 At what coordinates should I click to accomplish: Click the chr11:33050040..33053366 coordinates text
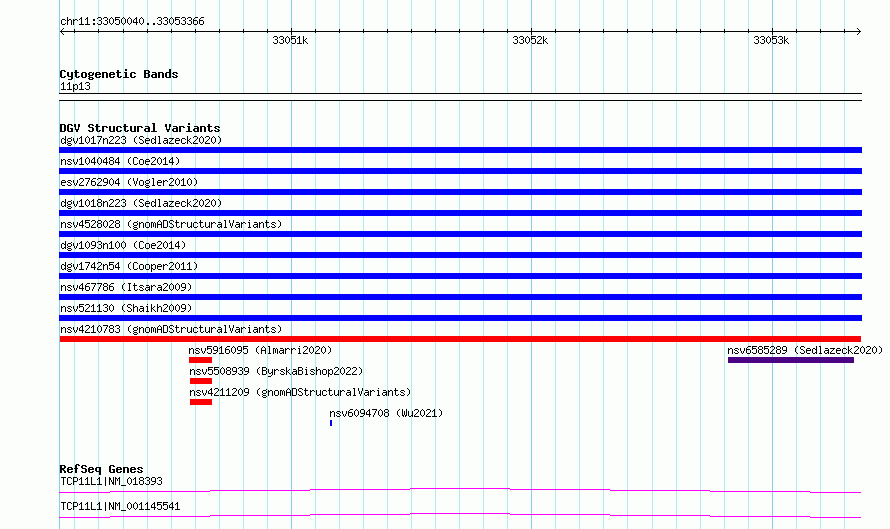pyautogui.click(x=132, y=22)
